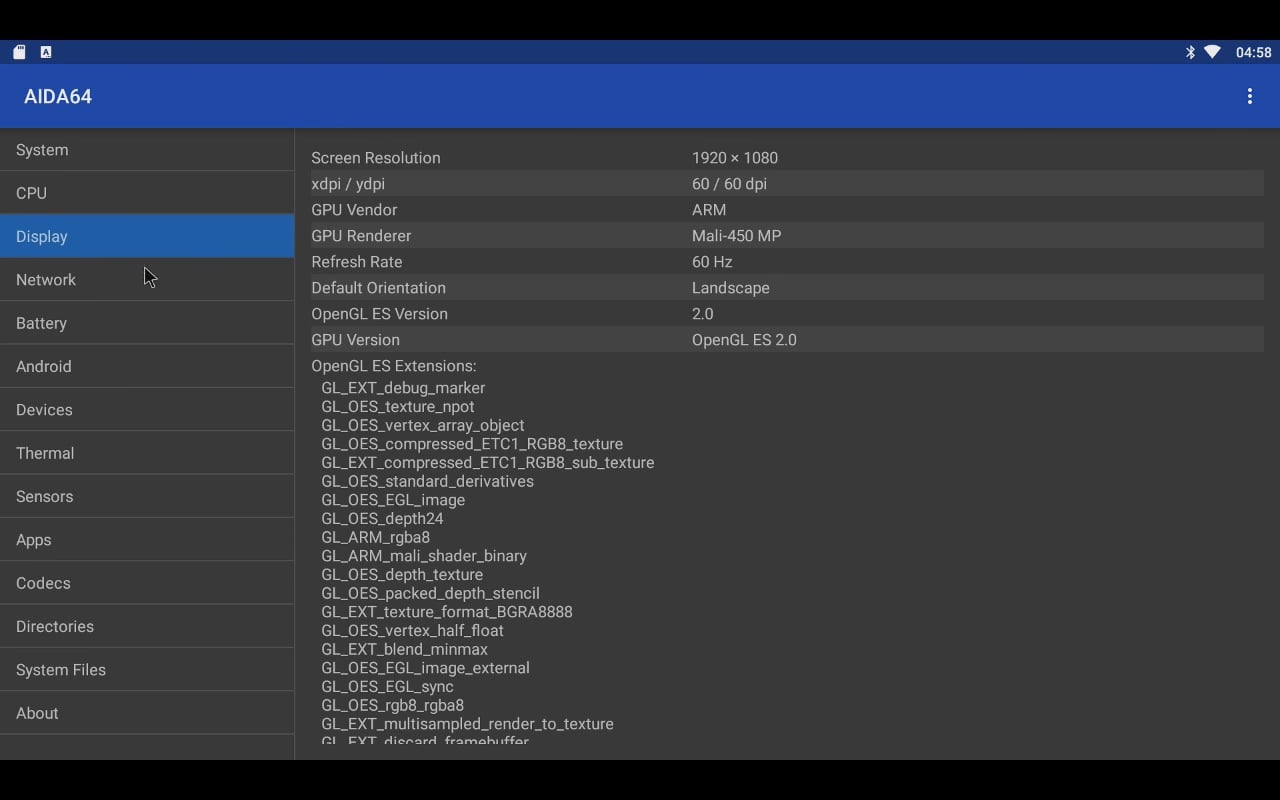The height and width of the screenshot is (800, 1280).
Task: Select the 1920 × 1080 resolution value
Action: (735, 158)
